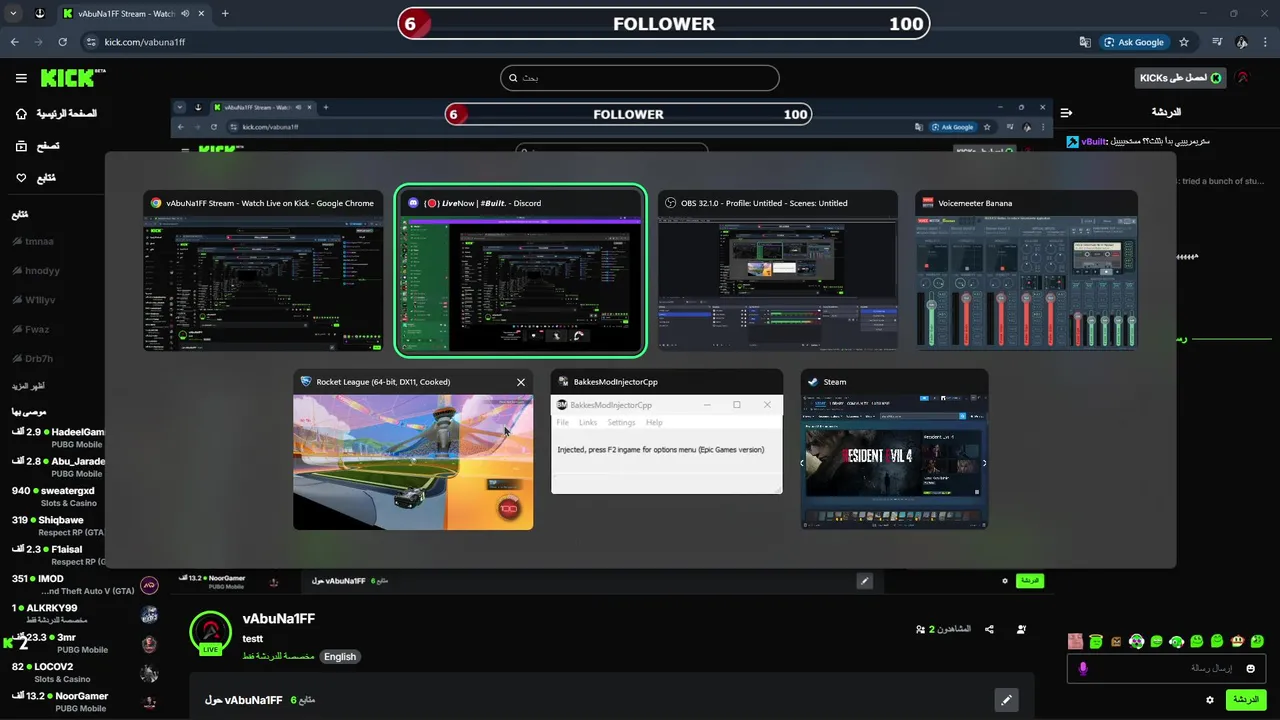Open recommended channel LOCOV2

coord(85,672)
